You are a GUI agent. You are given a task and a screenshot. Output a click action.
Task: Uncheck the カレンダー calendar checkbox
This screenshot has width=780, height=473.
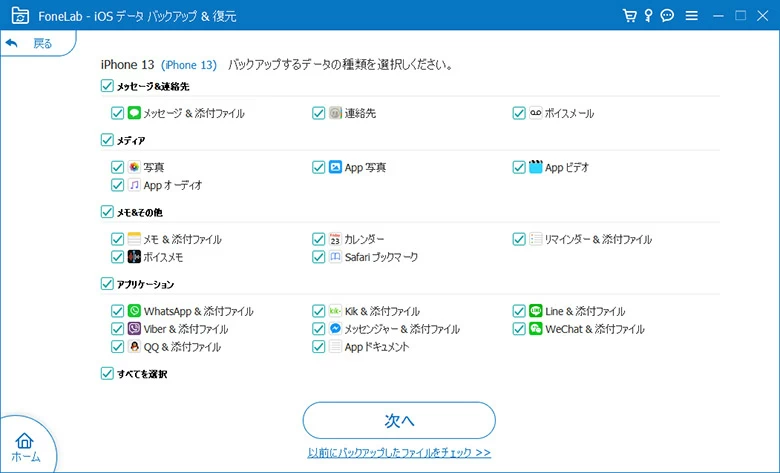coord(318,239)
